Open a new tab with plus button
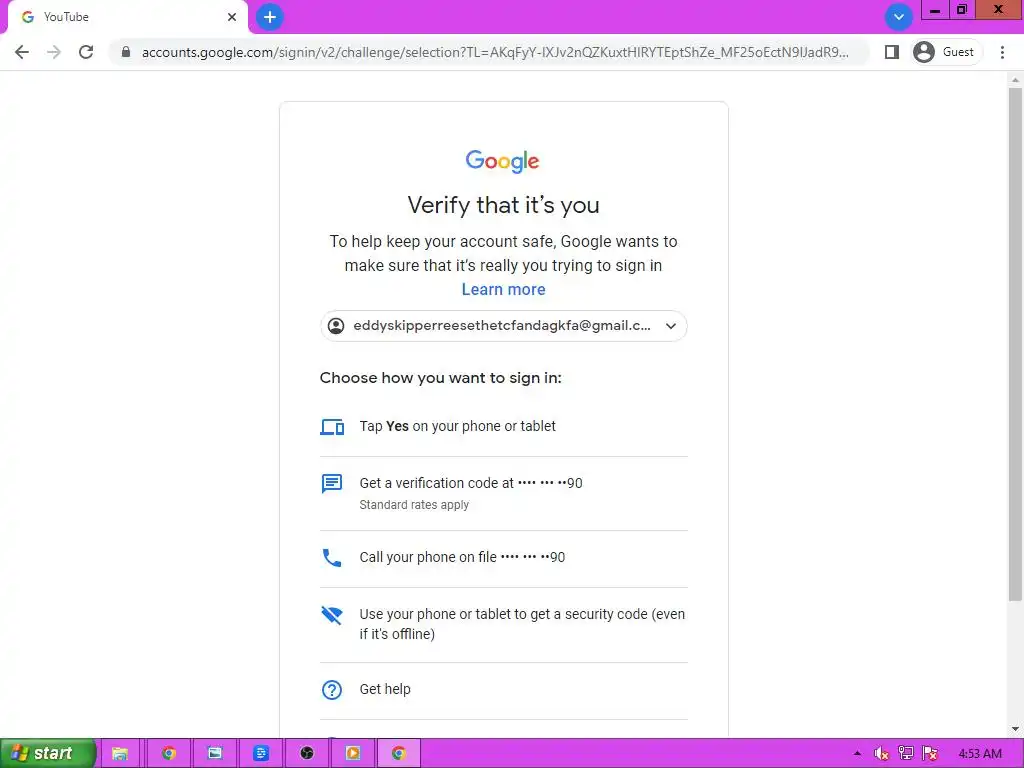1024x768 pixels. tap(270, 17)
